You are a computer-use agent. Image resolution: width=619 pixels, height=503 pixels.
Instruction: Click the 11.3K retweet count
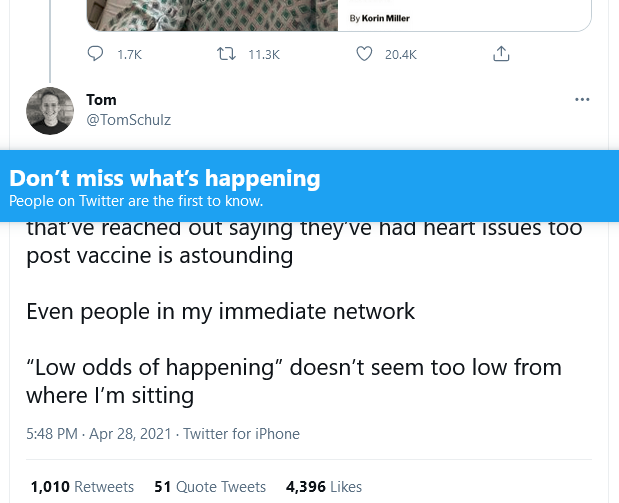click(263, 54)
